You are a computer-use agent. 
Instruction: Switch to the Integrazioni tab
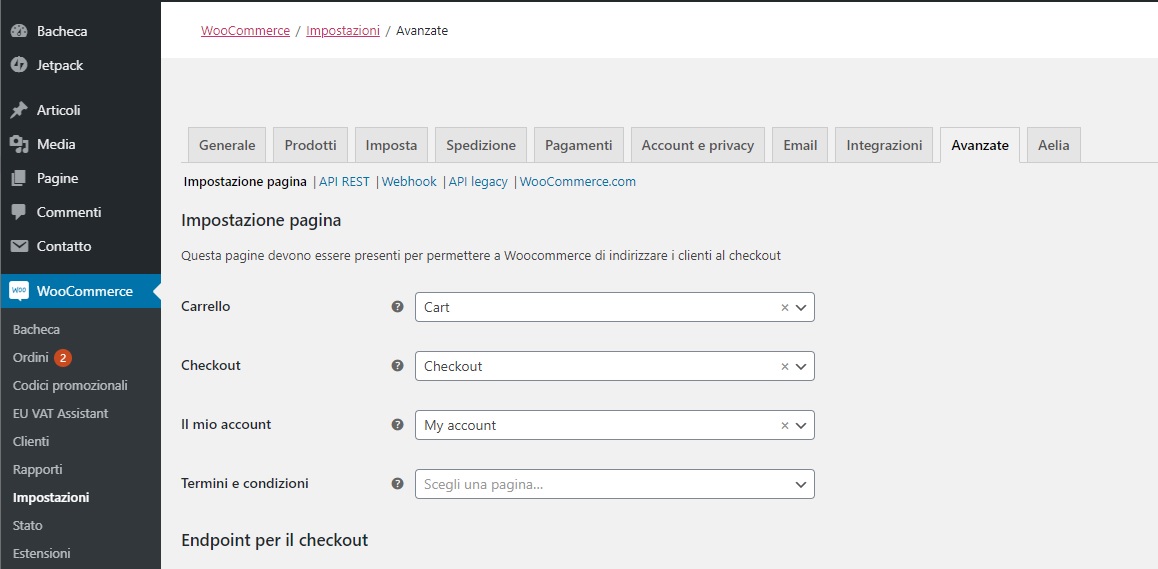point(885,145)
